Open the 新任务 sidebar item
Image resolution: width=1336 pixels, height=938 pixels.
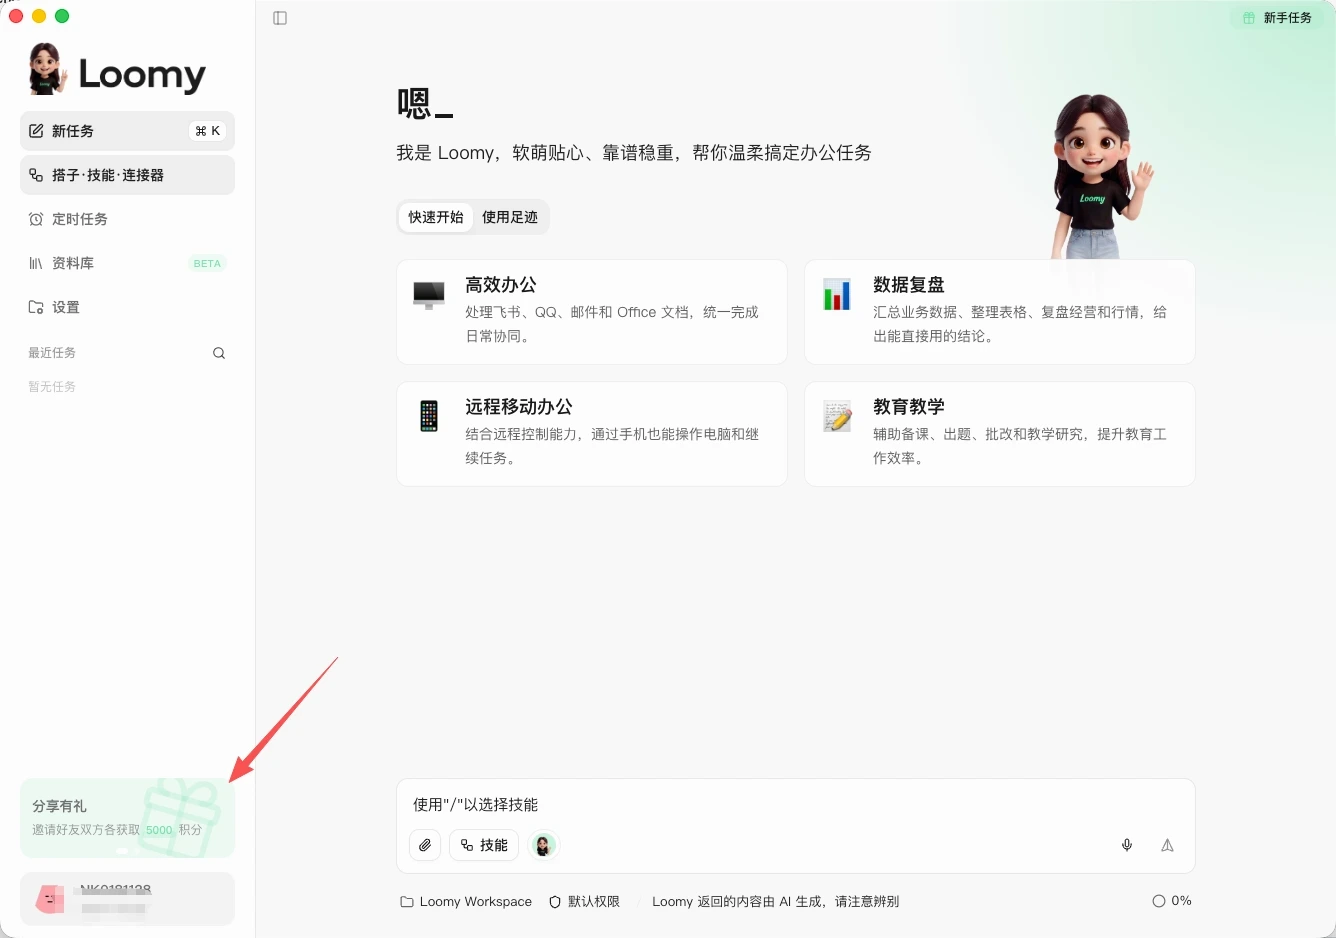tap(127, 131)
